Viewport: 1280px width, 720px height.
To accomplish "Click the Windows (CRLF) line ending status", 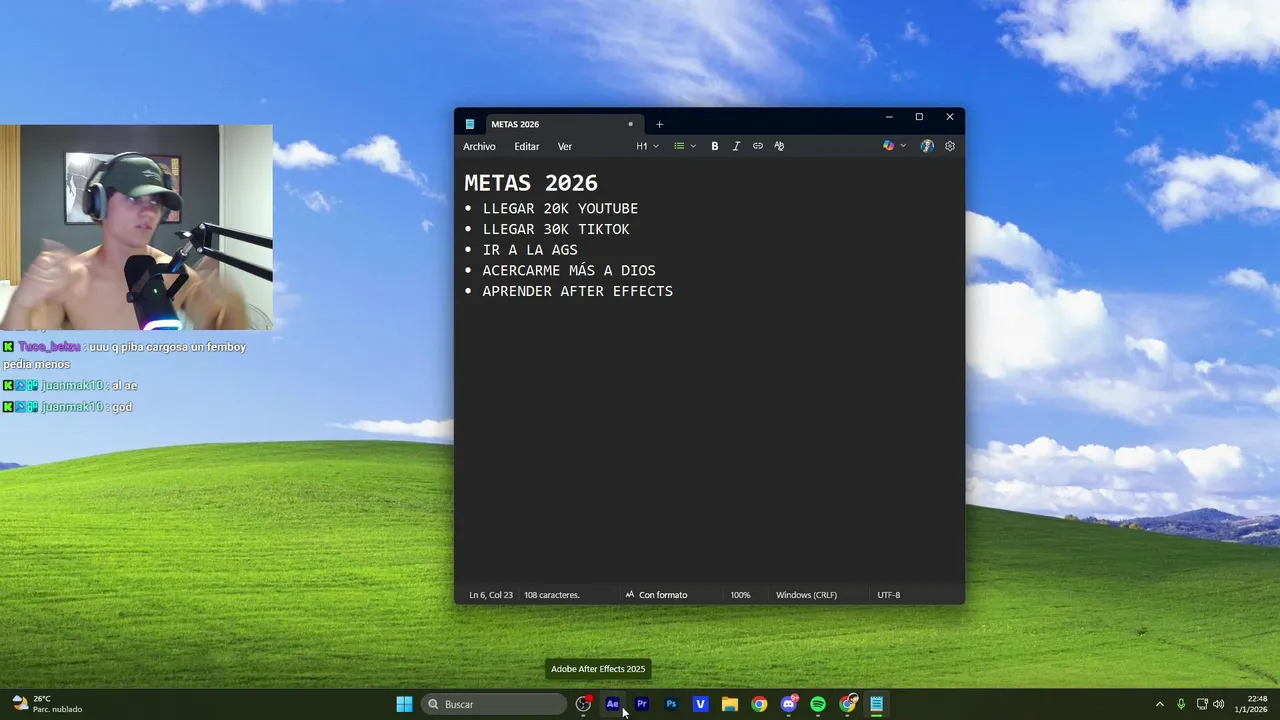I will pos(806,595).
